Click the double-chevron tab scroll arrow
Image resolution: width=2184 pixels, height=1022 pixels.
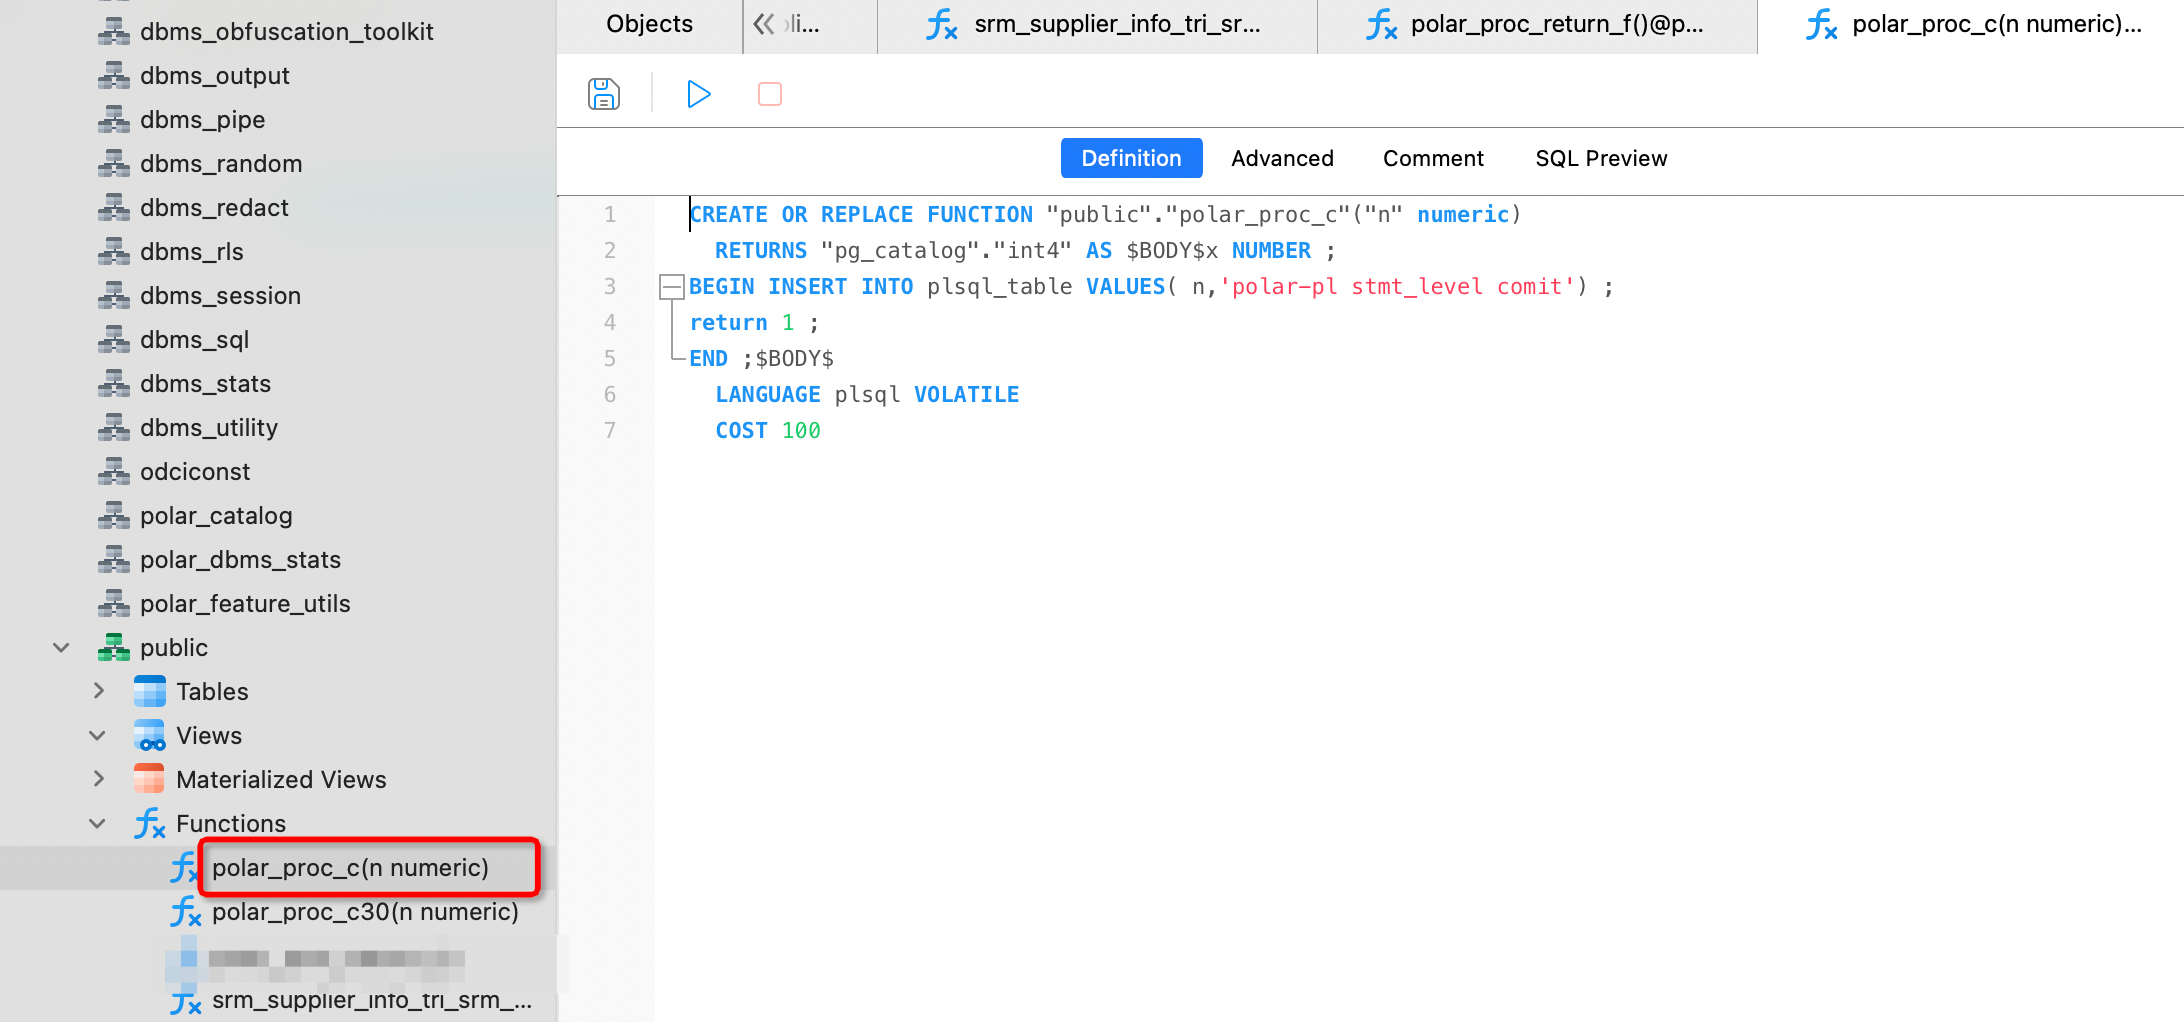pyautogui.click(x=764, y=24)
